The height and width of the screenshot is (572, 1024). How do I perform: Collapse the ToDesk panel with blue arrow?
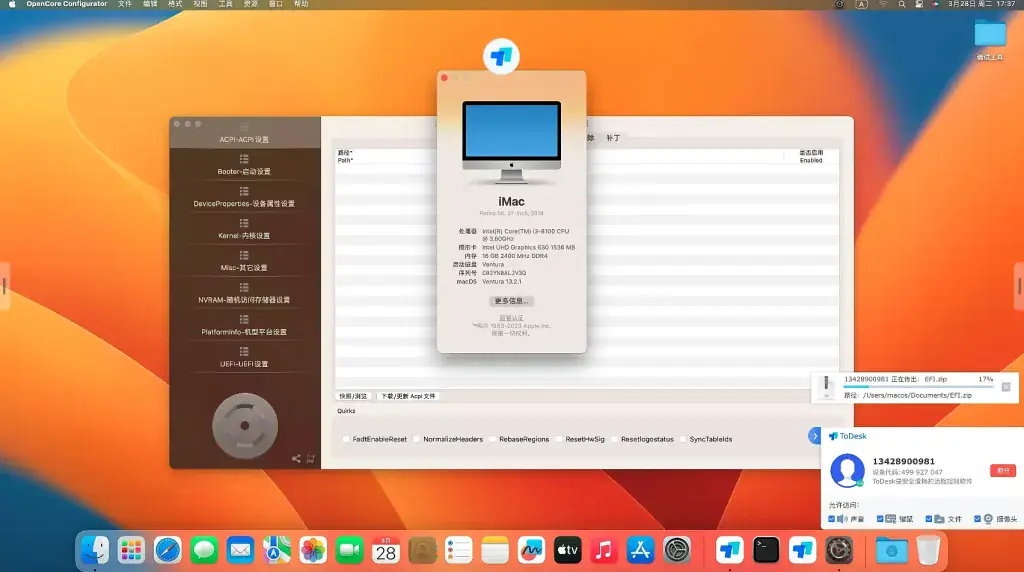(814, 436)
